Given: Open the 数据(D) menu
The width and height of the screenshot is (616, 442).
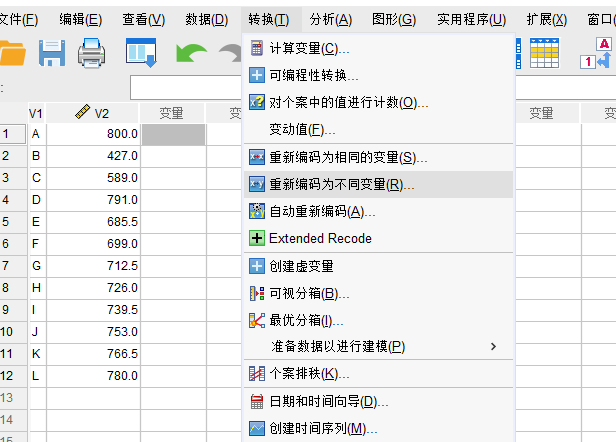Looking at the screenshot, I should pyautogui.click(x=207, y=19).
